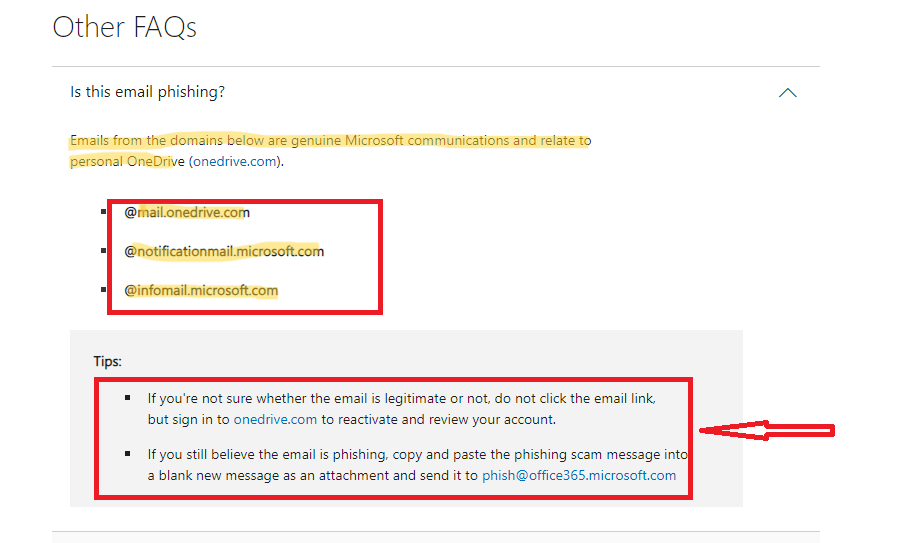
Task: Click the 'Tips:' label
Action: coord(107,361)
